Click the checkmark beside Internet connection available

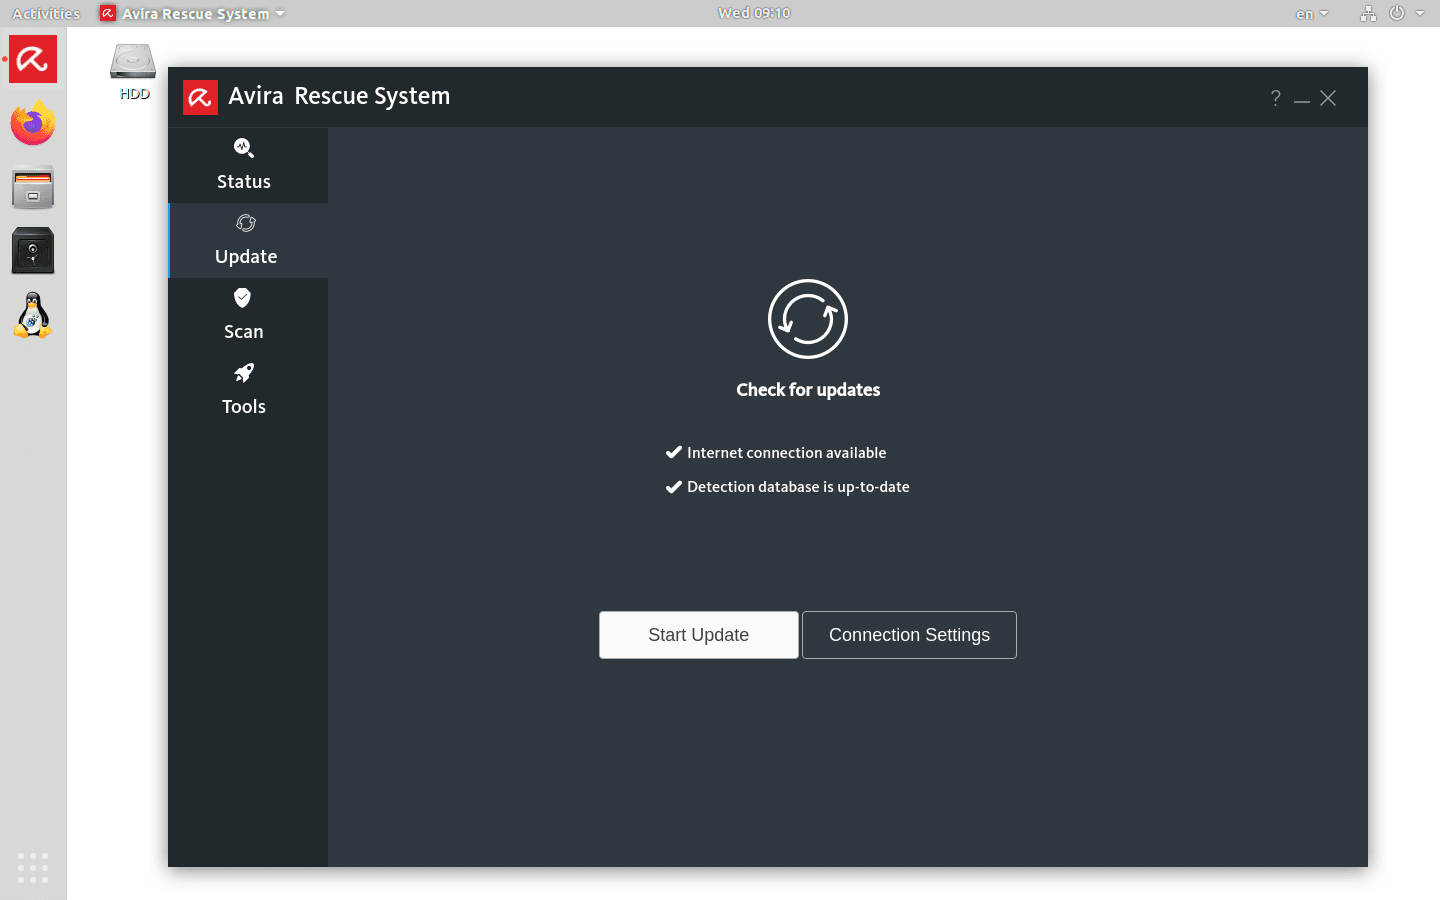pyautogui.click(x=674, y=452)
